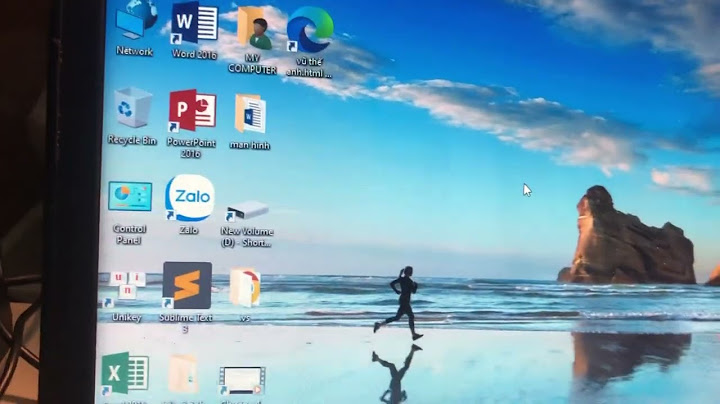Launch the Zalo shortcut
The width and height of the screenshot is (720, 404).
[x=189, y=197]
